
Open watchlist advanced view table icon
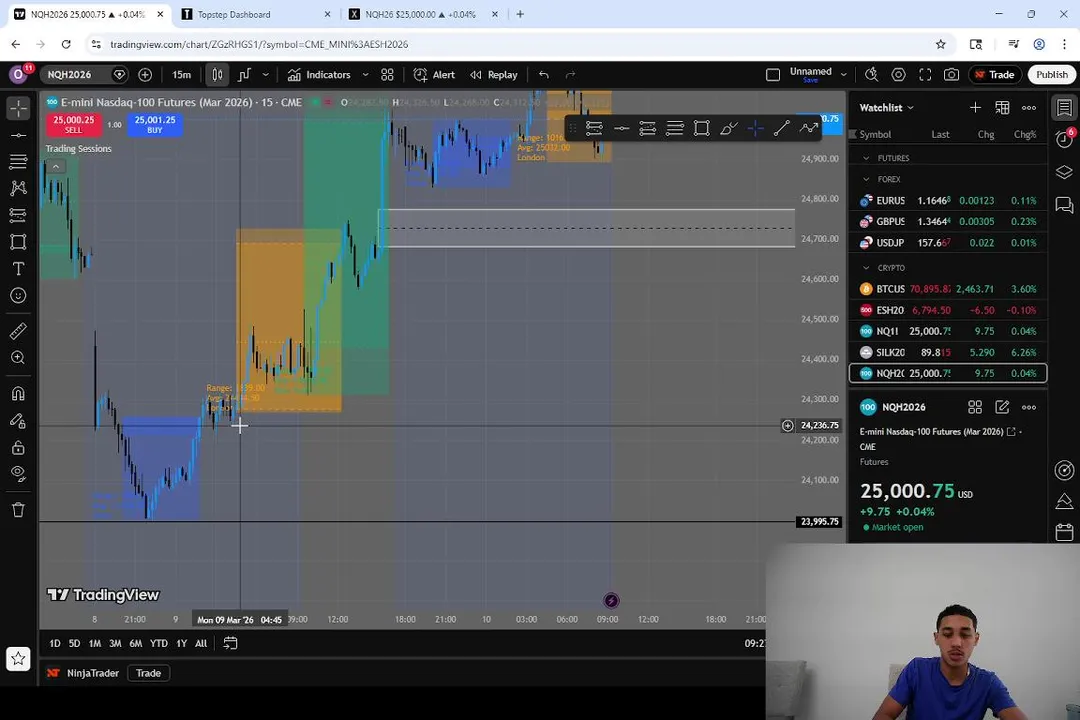[1002, 107]
